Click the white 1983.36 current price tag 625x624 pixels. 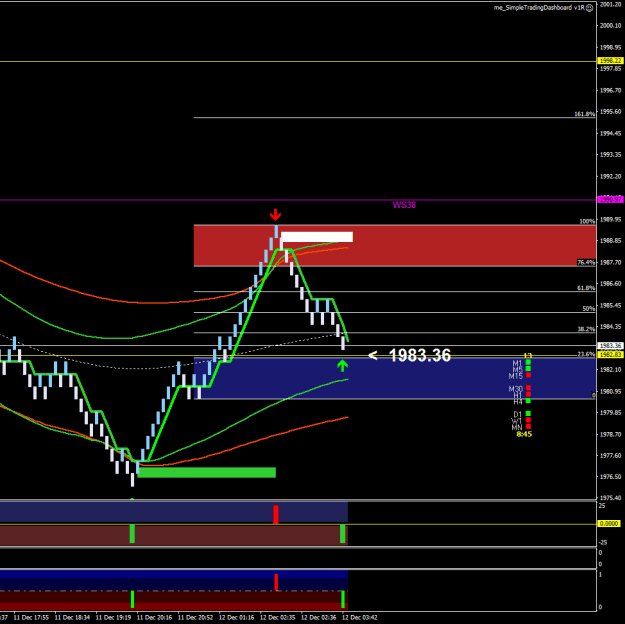pos(610,346)
